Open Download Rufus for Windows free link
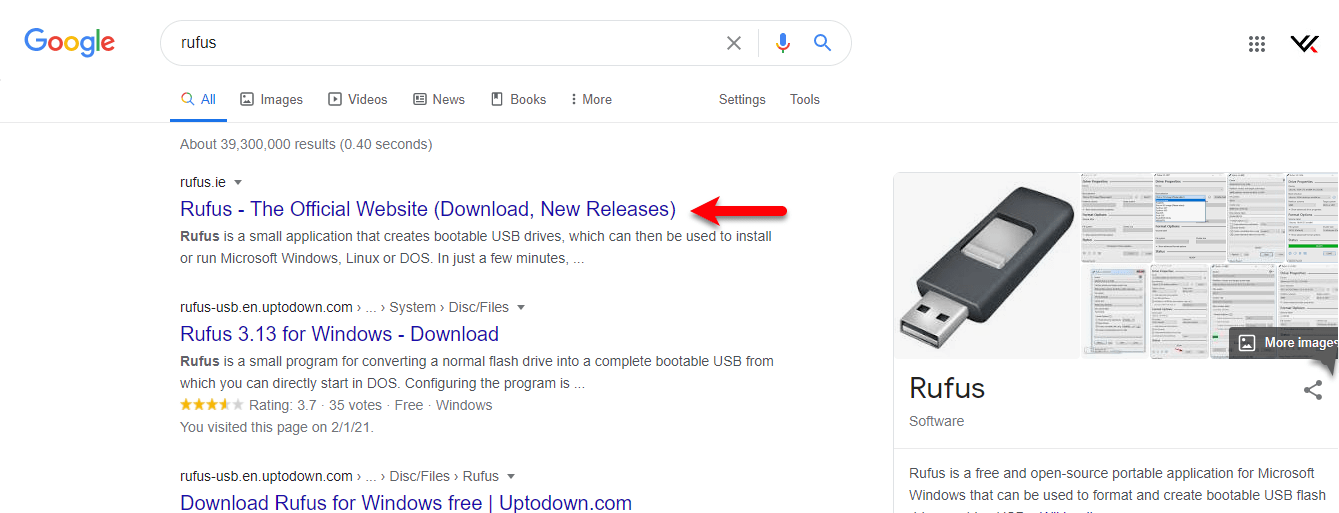 (406, 503)
